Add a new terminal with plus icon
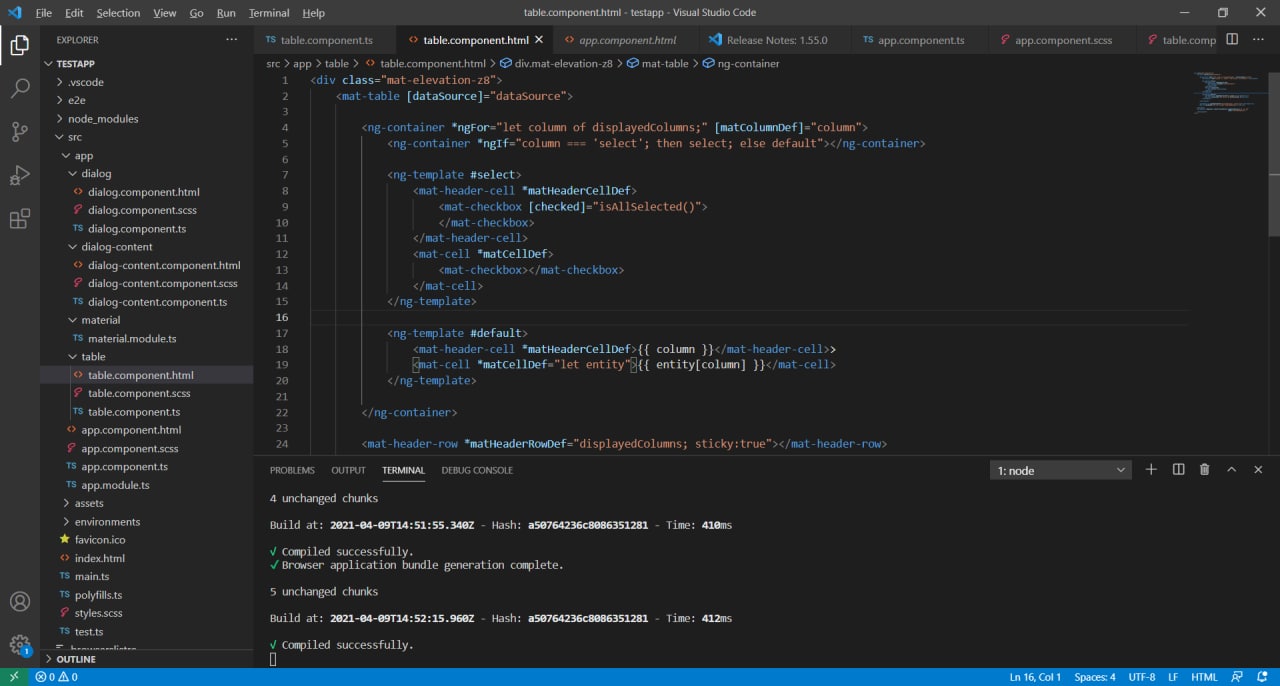1280x686 pixels. point(1151,470)
